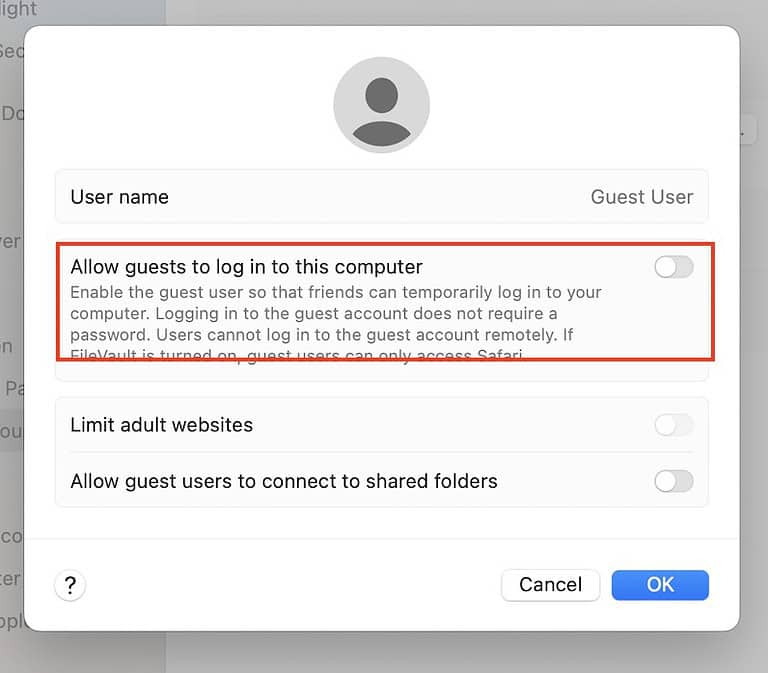Viewport: 768px width, 673px height.
Task: Click the User name label
Action: point(119,197)
